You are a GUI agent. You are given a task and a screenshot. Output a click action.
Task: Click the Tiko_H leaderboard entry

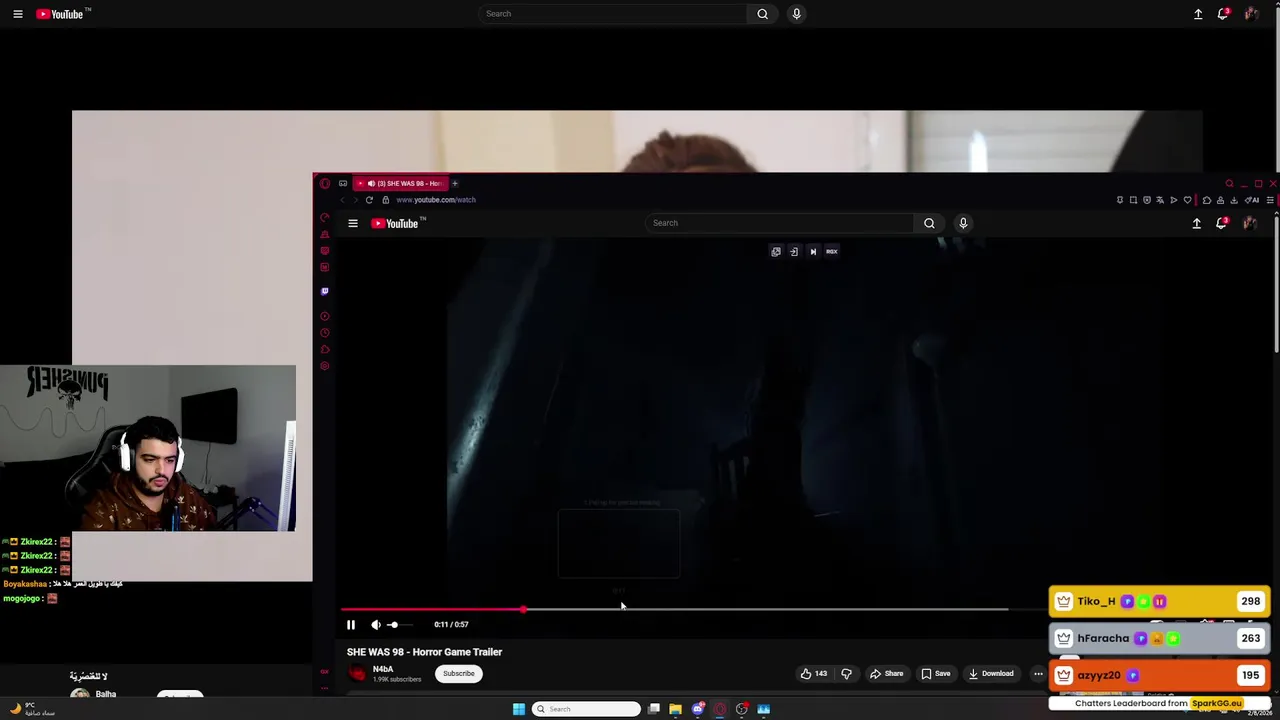[x=1159, y=602]
